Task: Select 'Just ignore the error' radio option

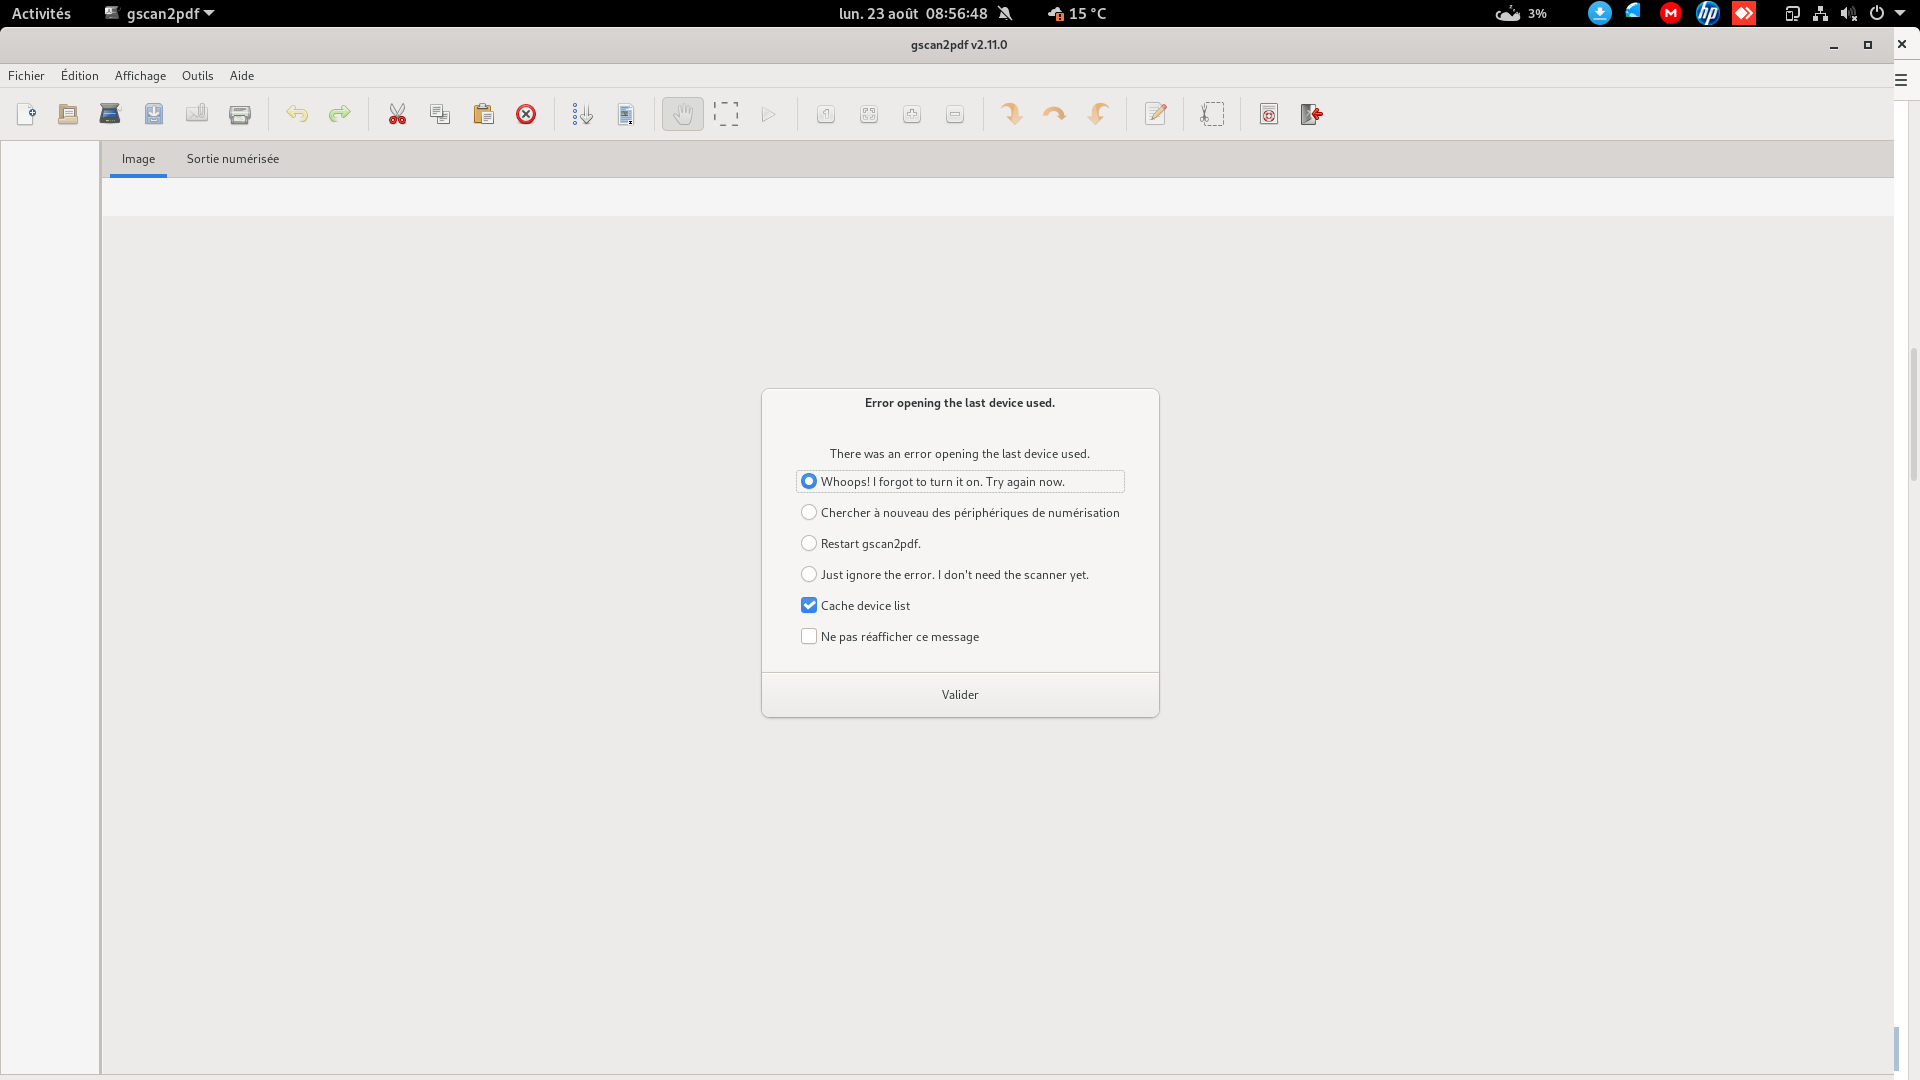Action: point(945,575)
